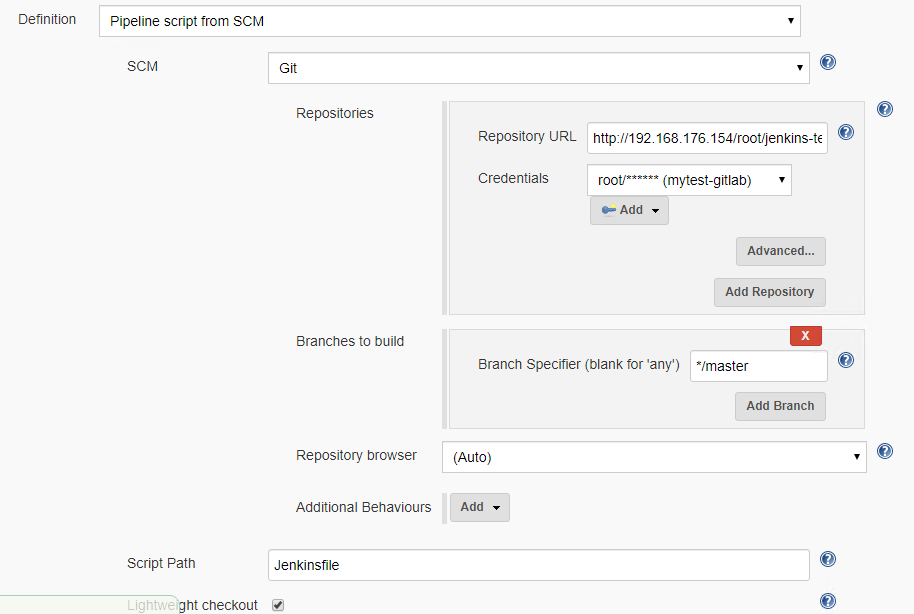Screen dimensions: 914x614
Task: Toggle the Lightweight checkout checkbox
Action: [278, 605]
